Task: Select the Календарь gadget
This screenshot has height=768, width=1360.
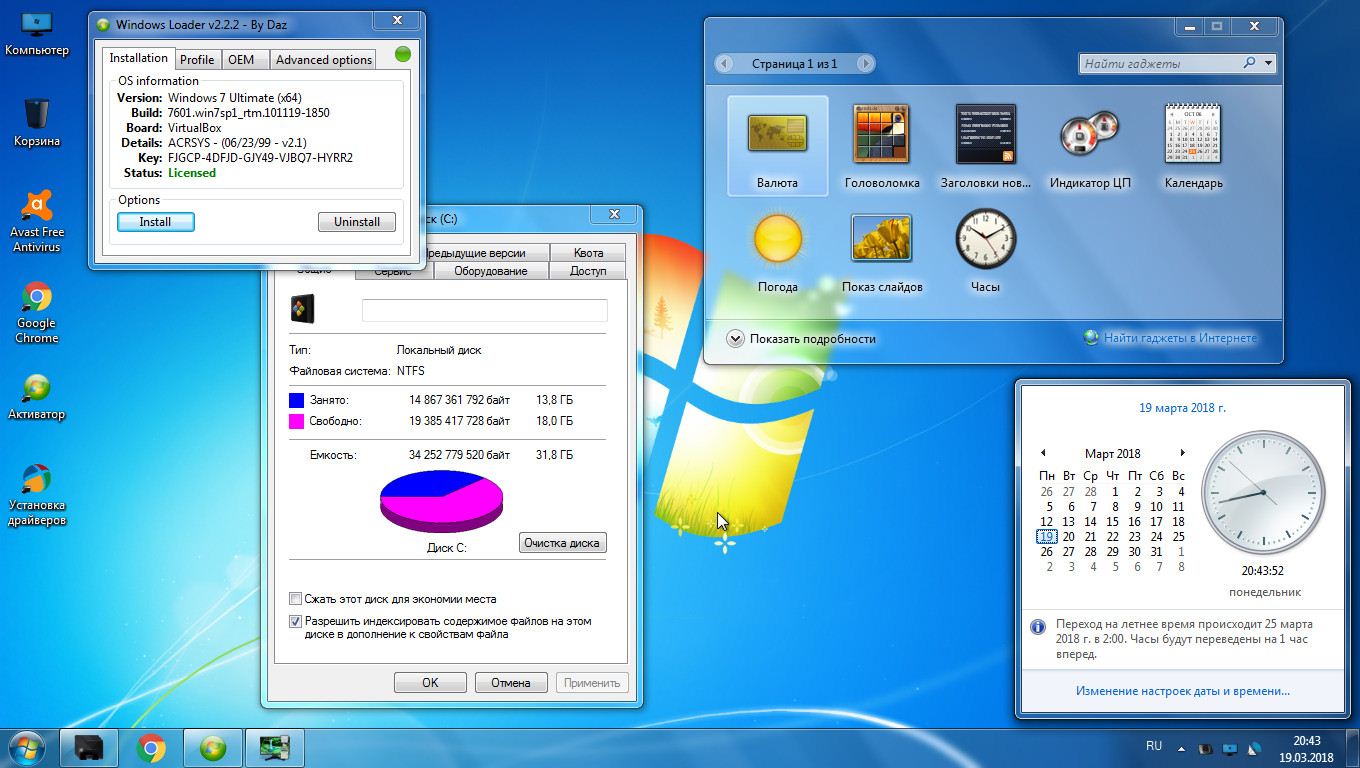Action: 1193,146
